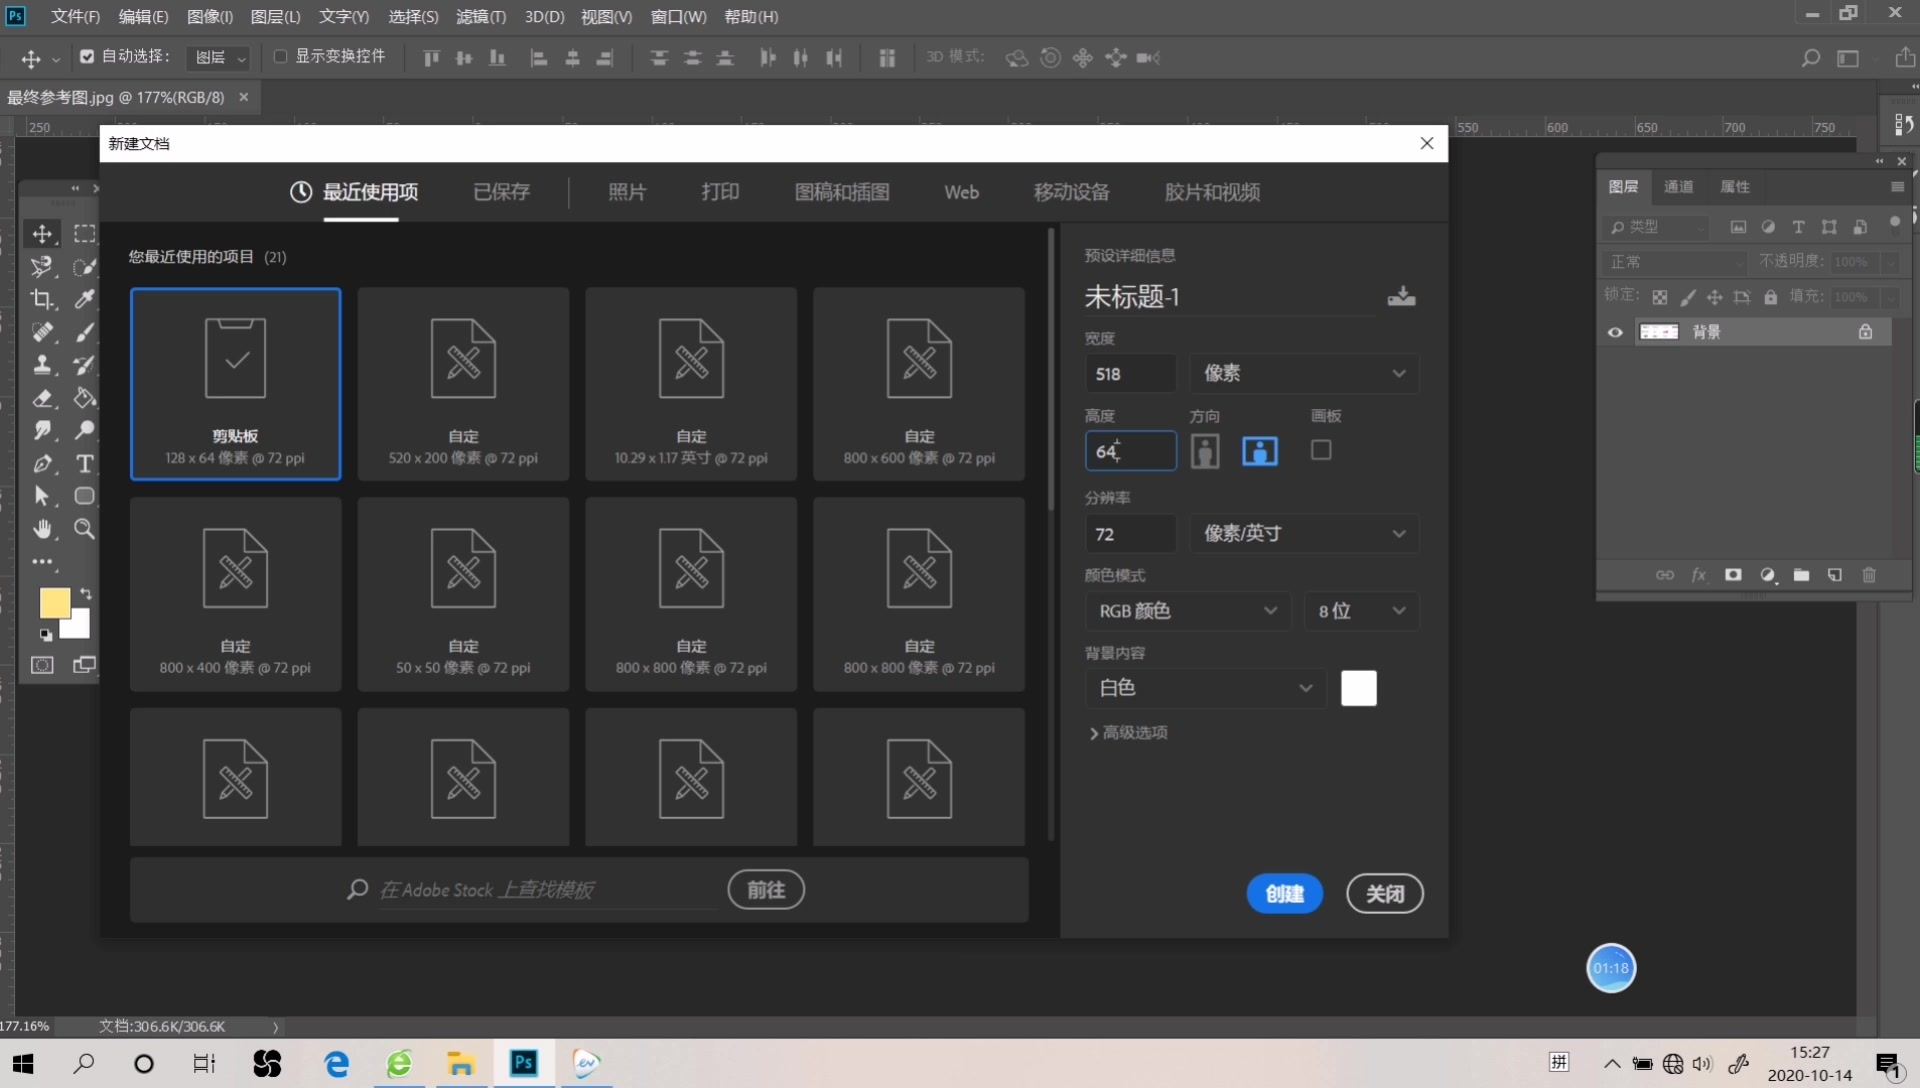Click the delete layer trash icon
This screenshot has height=1088, width=1920.
click(x=1868, y=575)
